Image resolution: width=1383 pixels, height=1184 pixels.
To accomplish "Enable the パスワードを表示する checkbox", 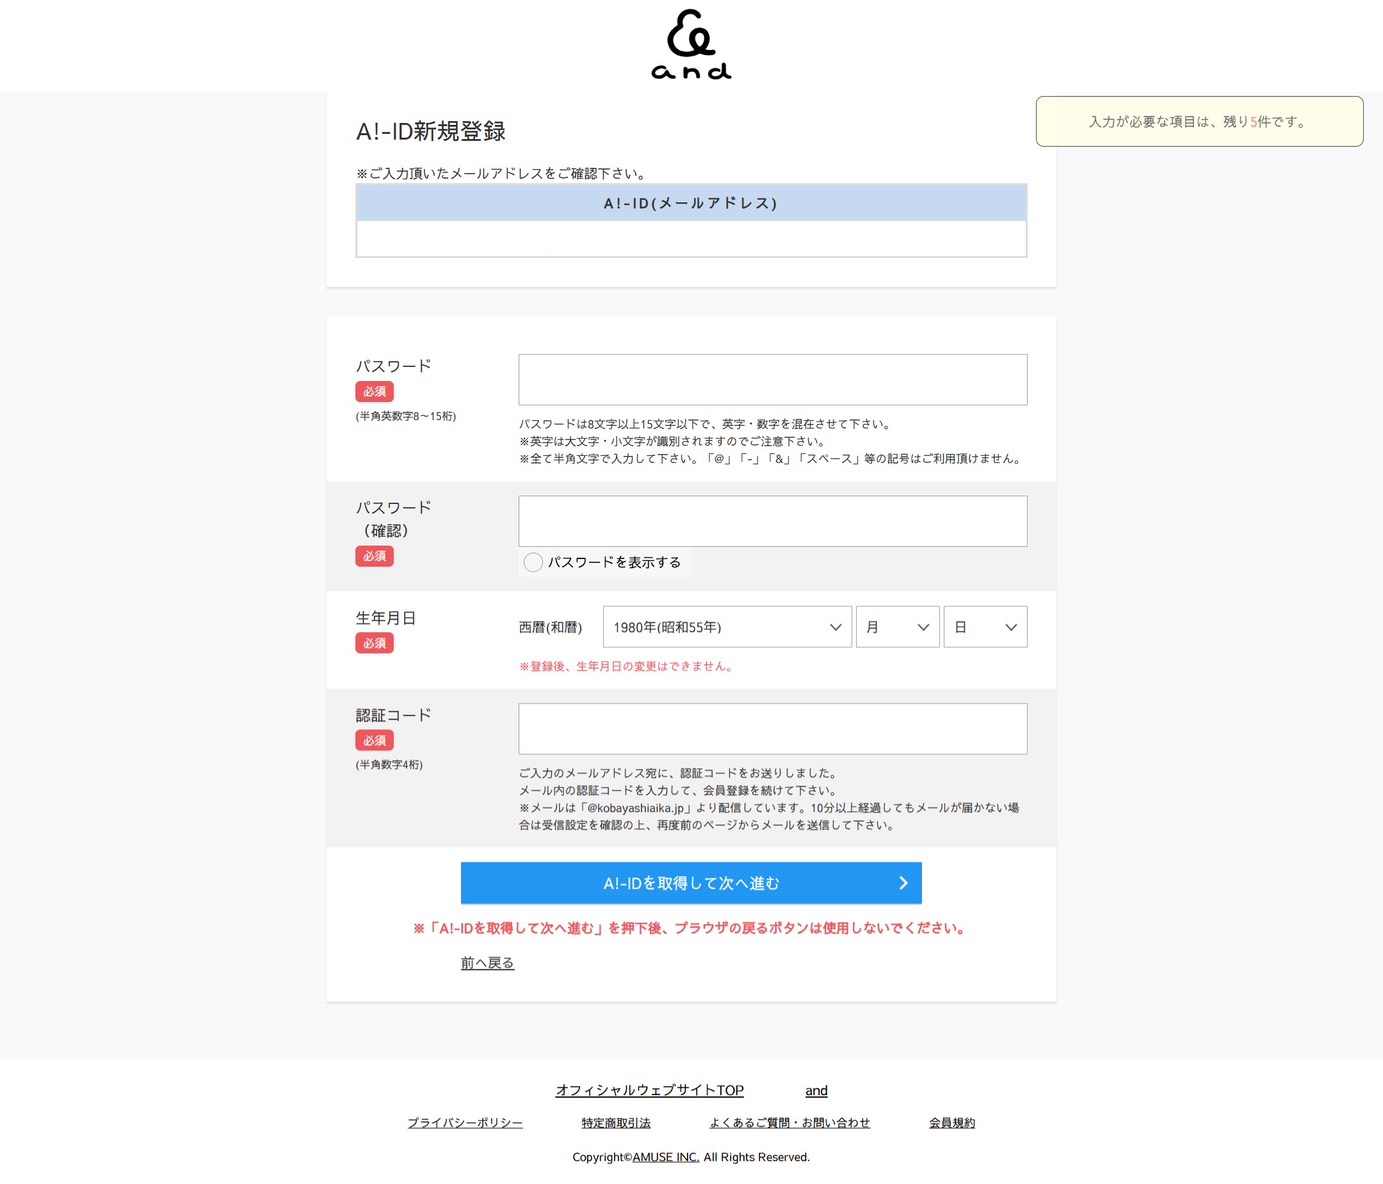I will [533, 562].
